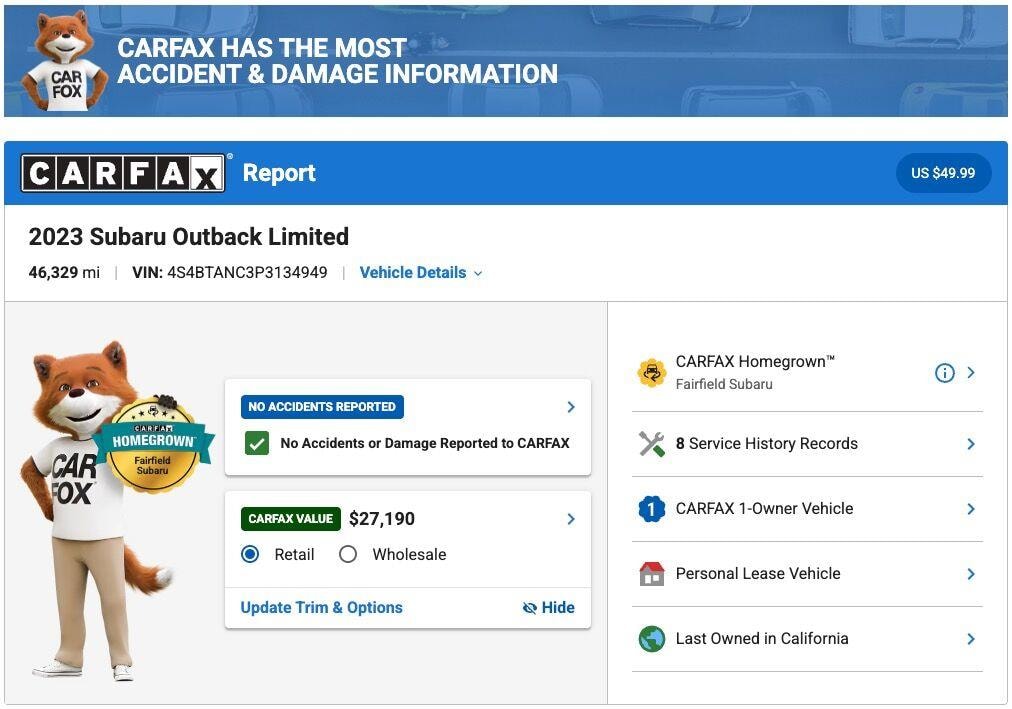
Task: Click the 8 Service History Records text
Action: point(767,444)
